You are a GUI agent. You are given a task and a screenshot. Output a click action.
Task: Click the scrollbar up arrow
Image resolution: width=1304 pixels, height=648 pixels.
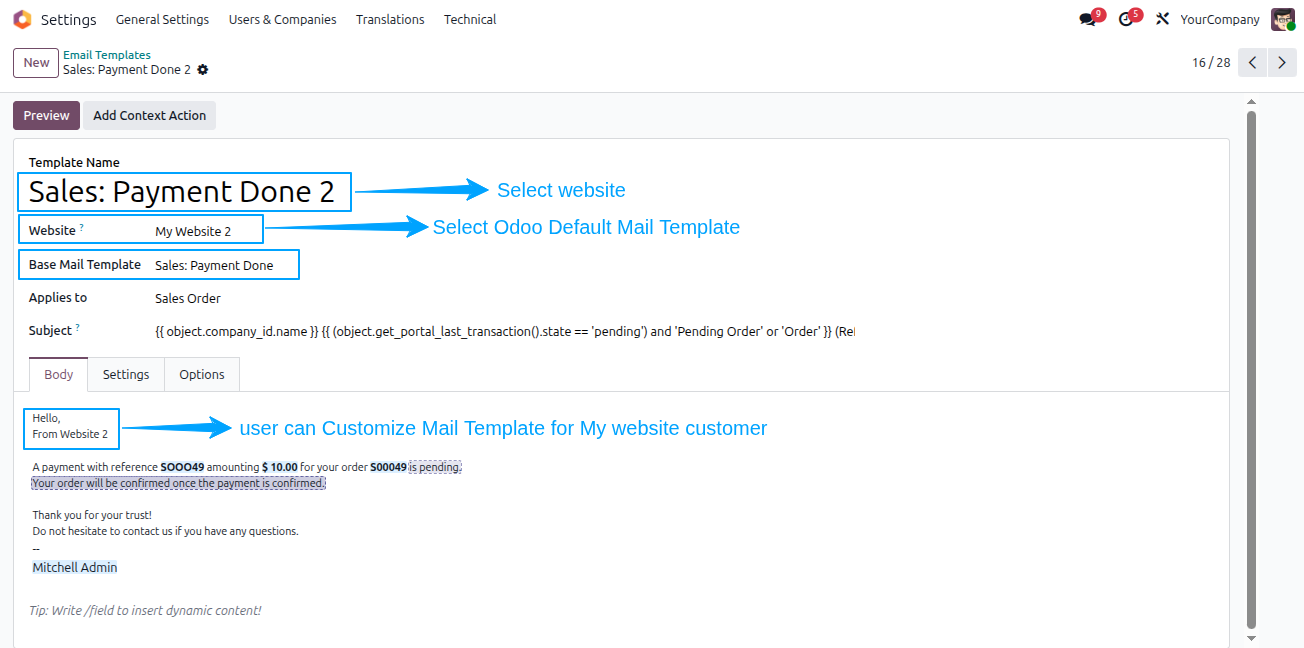[1251, 101]
